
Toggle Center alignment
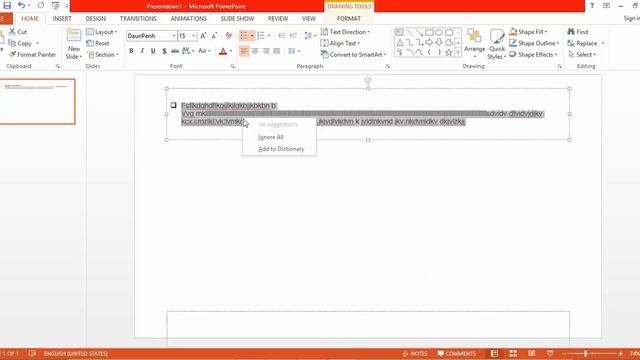255,51
